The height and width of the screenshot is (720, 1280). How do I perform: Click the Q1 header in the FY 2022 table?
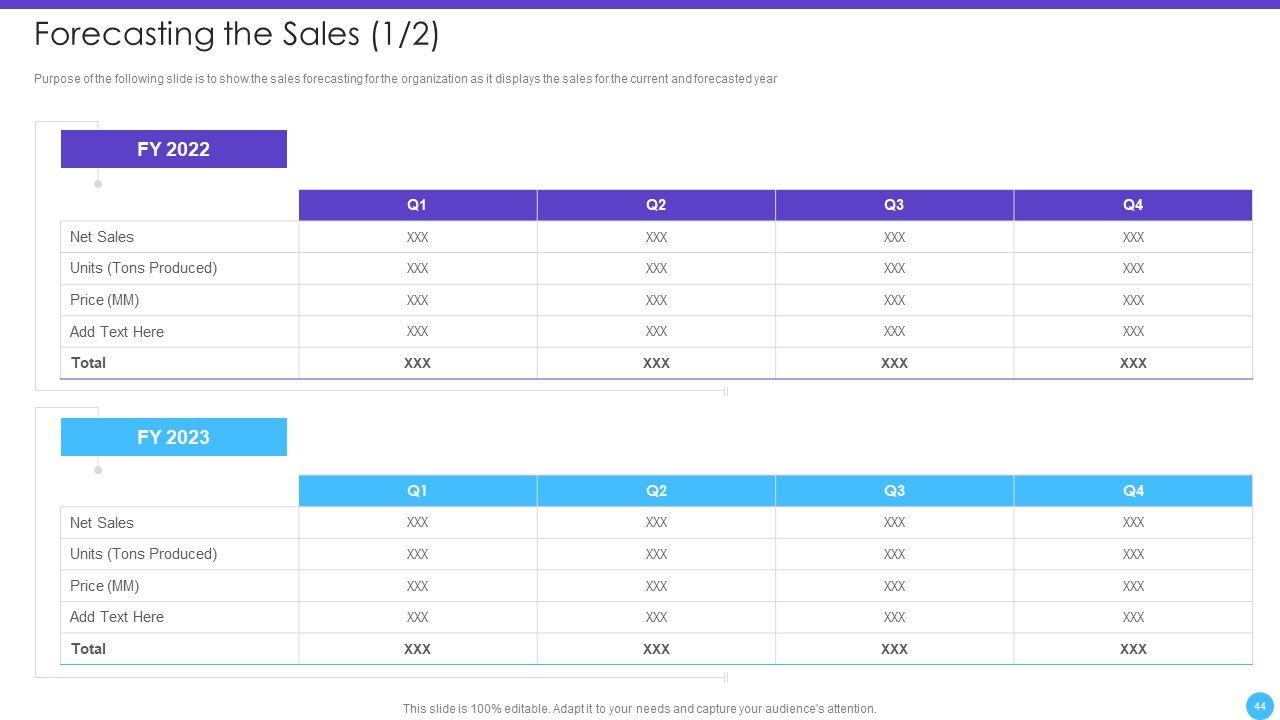click(417, 205)
